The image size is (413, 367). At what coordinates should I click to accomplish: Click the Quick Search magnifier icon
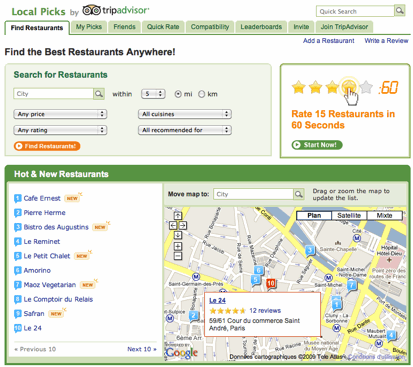pos(399,11)
